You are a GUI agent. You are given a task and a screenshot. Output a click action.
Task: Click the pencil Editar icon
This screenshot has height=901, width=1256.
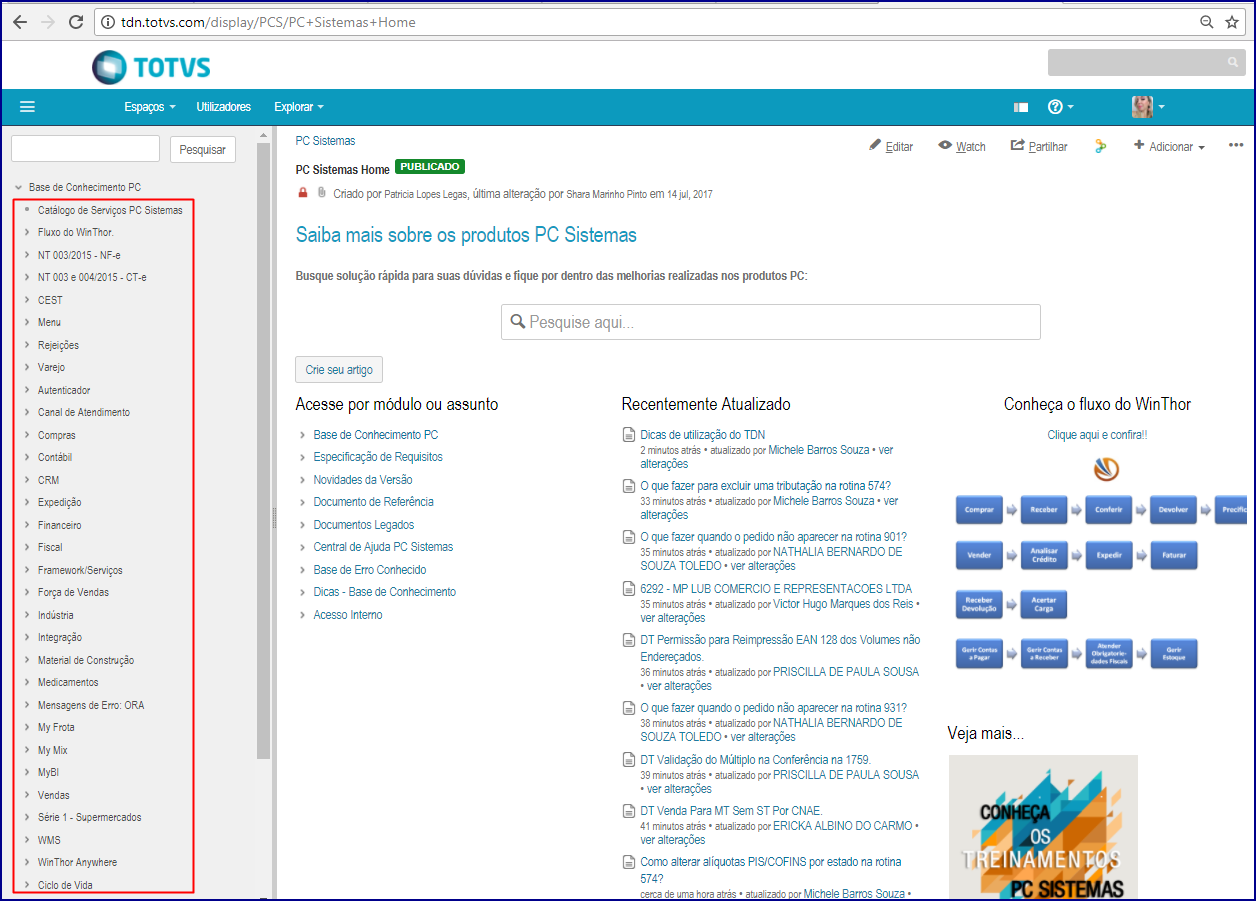pos(875,146)
